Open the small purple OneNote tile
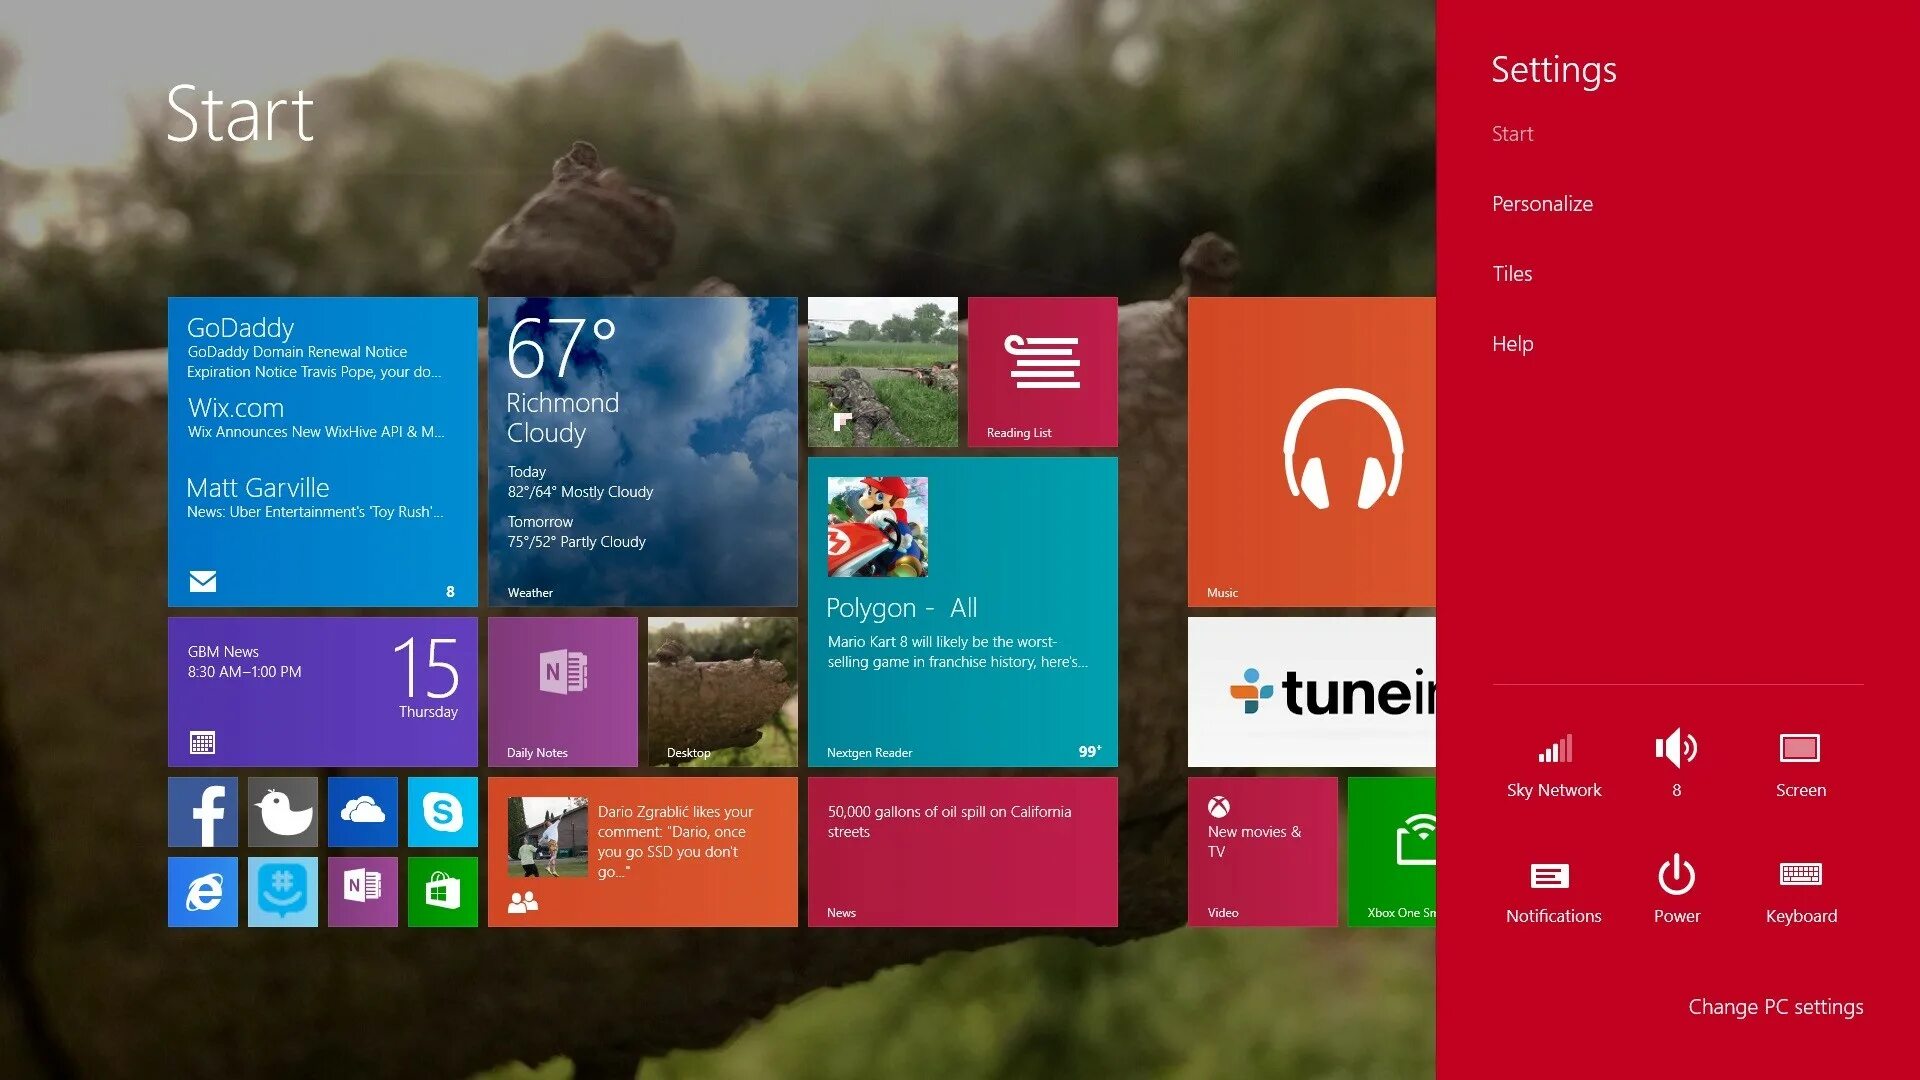1920x1080 pixels. 363,891
